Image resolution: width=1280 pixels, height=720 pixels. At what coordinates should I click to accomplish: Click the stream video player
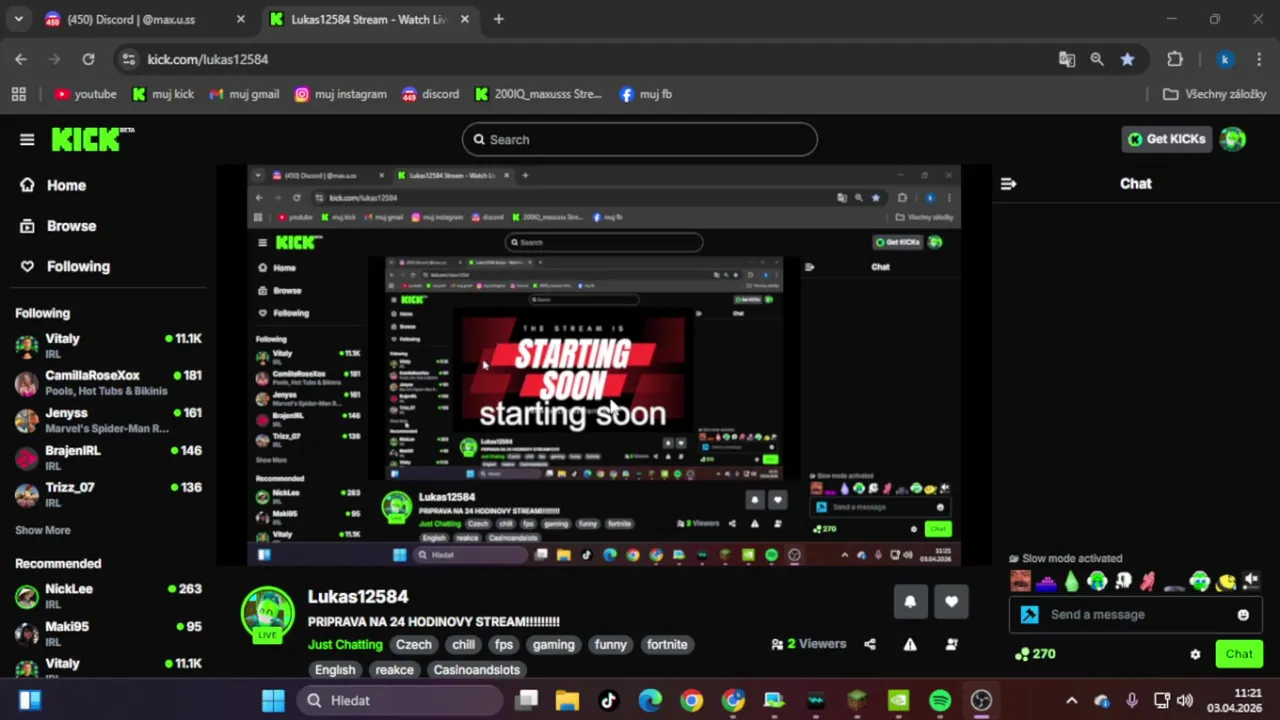pyautogui.click(x=604, y=366)
